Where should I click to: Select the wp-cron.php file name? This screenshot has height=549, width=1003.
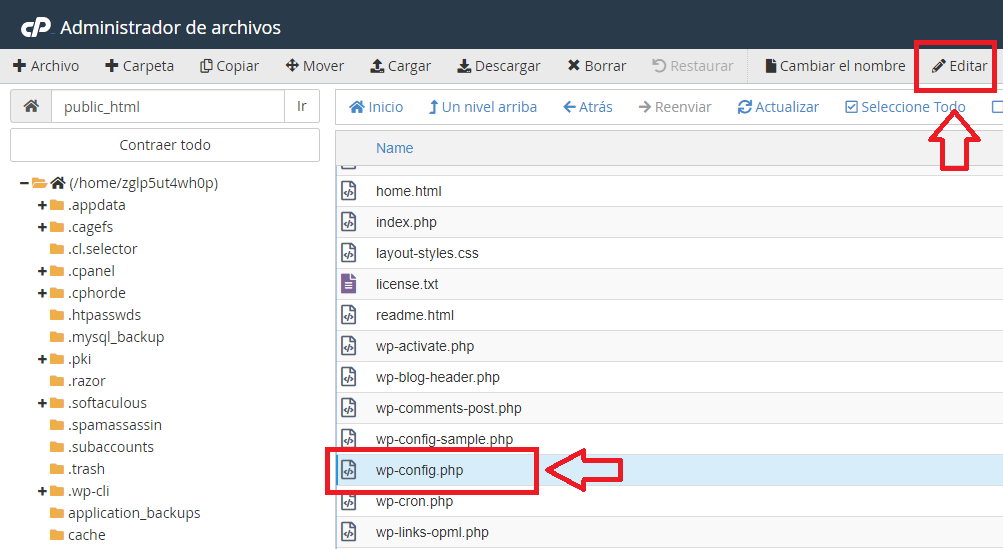click(415, 501)
